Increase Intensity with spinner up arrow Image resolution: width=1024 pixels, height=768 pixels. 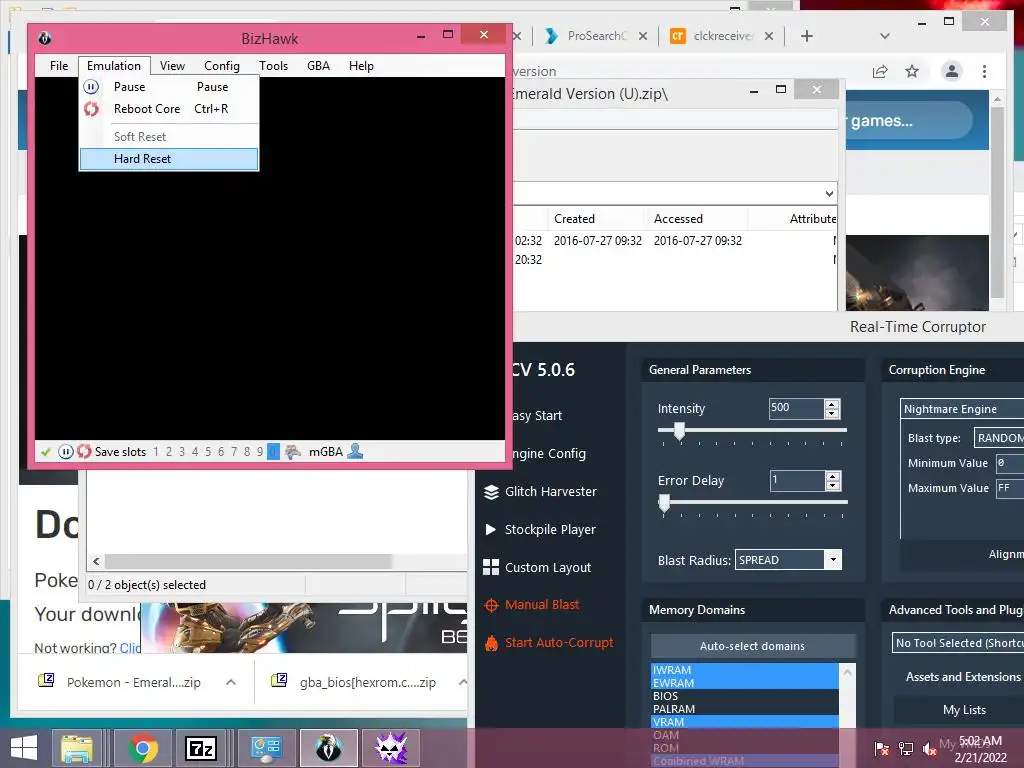point(832,404)
